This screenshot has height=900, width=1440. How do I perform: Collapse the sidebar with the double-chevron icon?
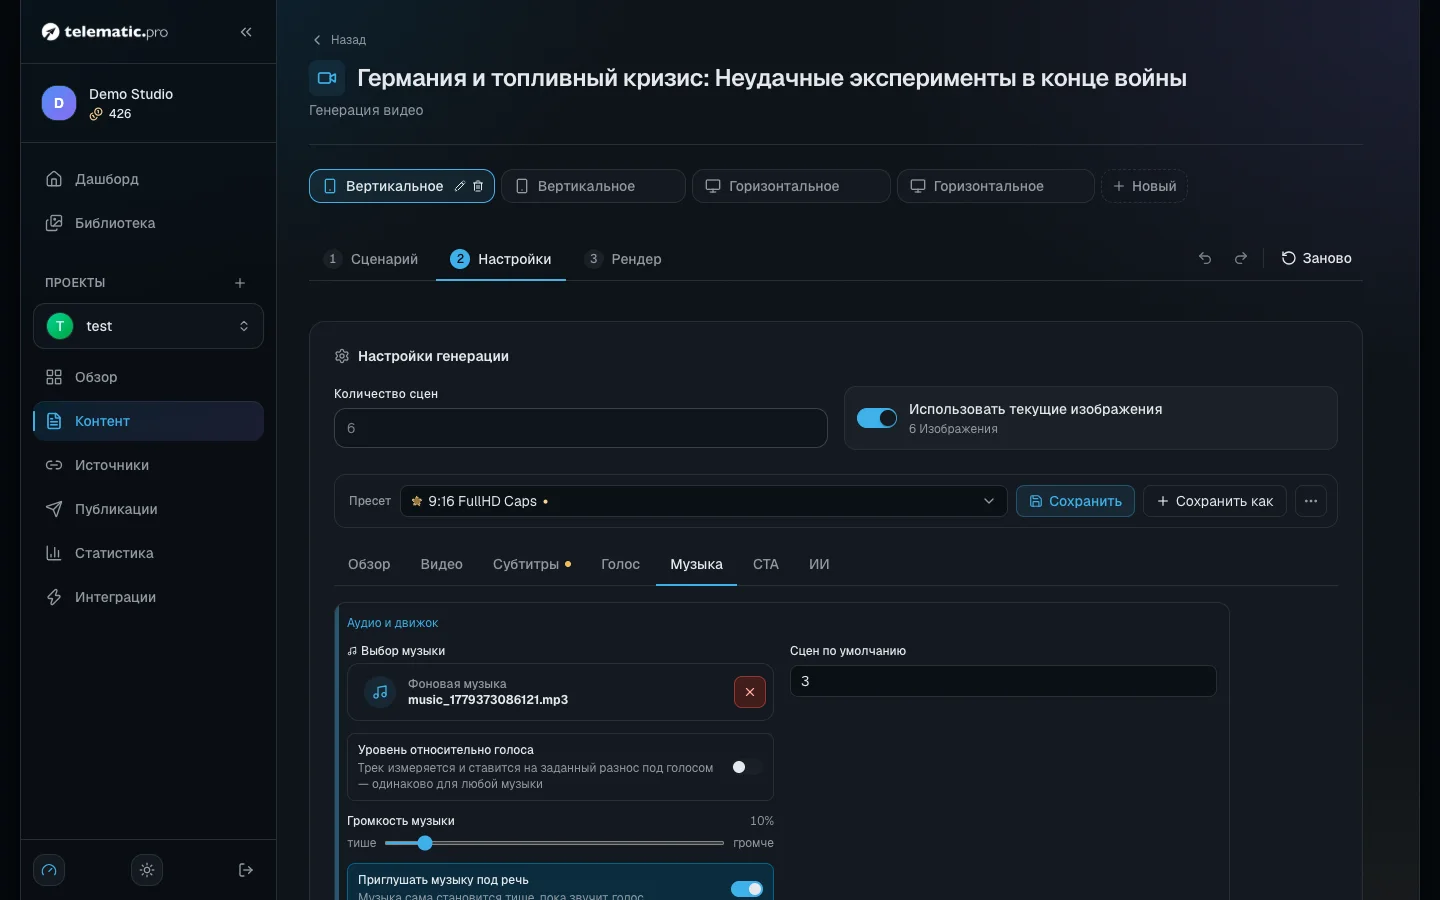point(246,32)
